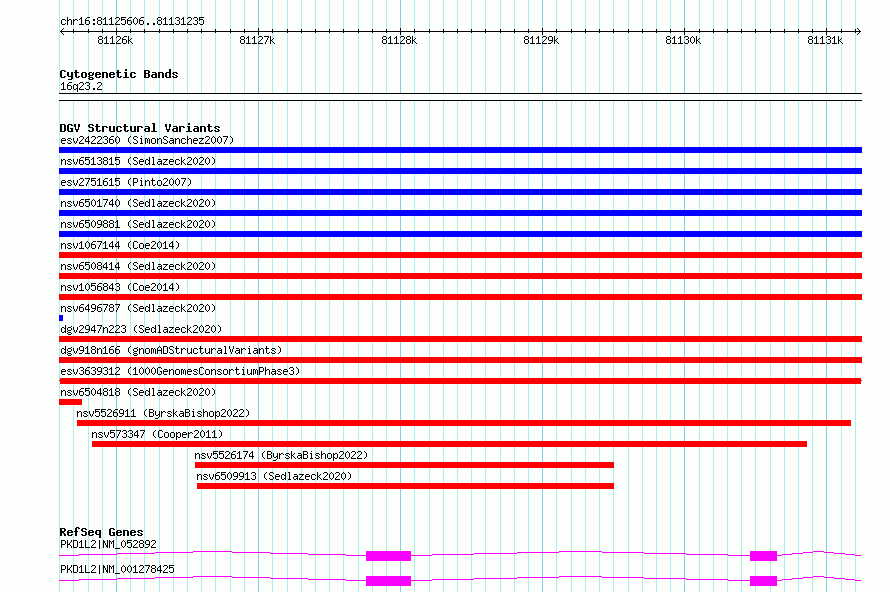The width and height of the screenshot is (890, 592).
Task: Select the red bar under nsv5526911
Action: tap(464, 423)
